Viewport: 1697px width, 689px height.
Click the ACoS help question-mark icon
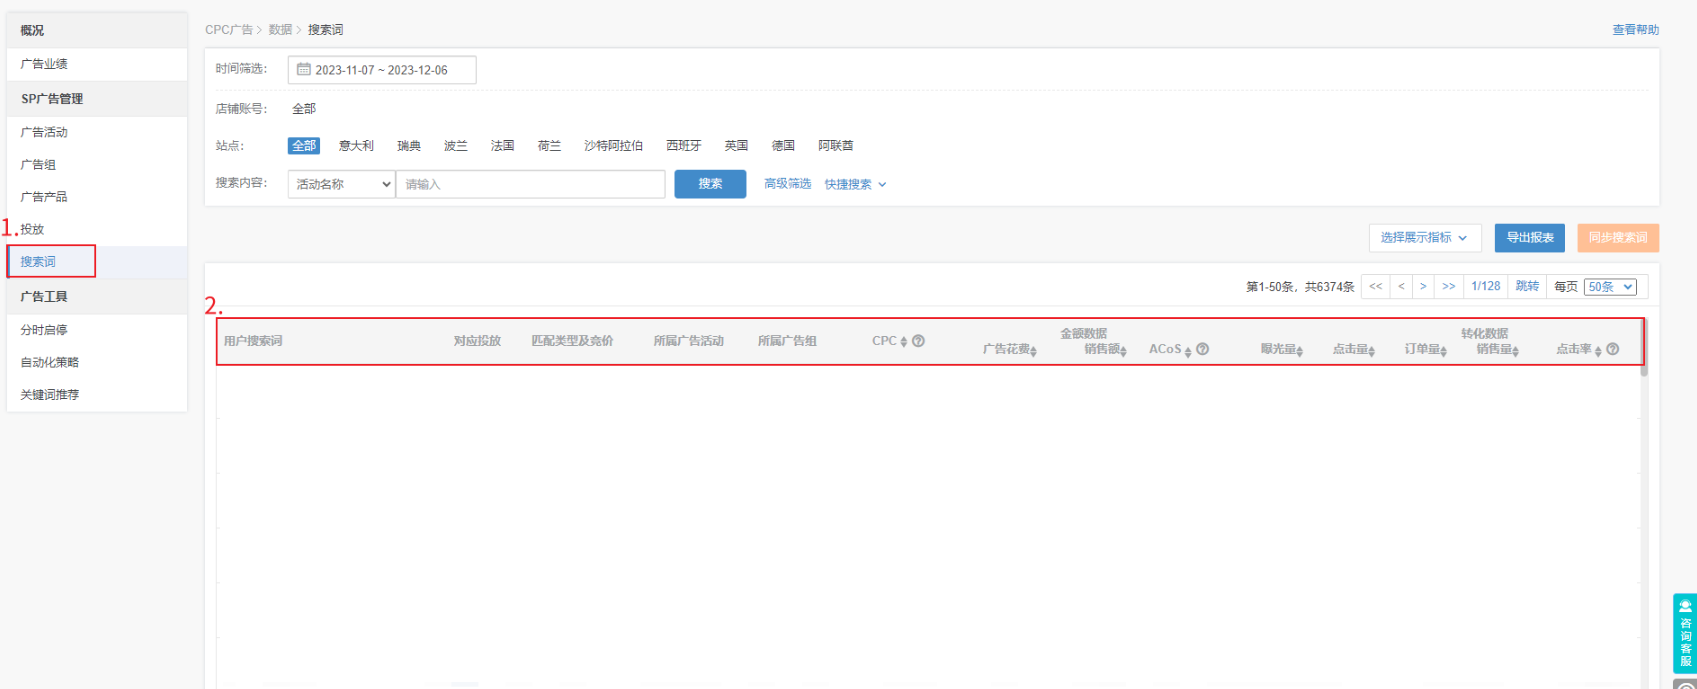click(x=1202, y=349)
